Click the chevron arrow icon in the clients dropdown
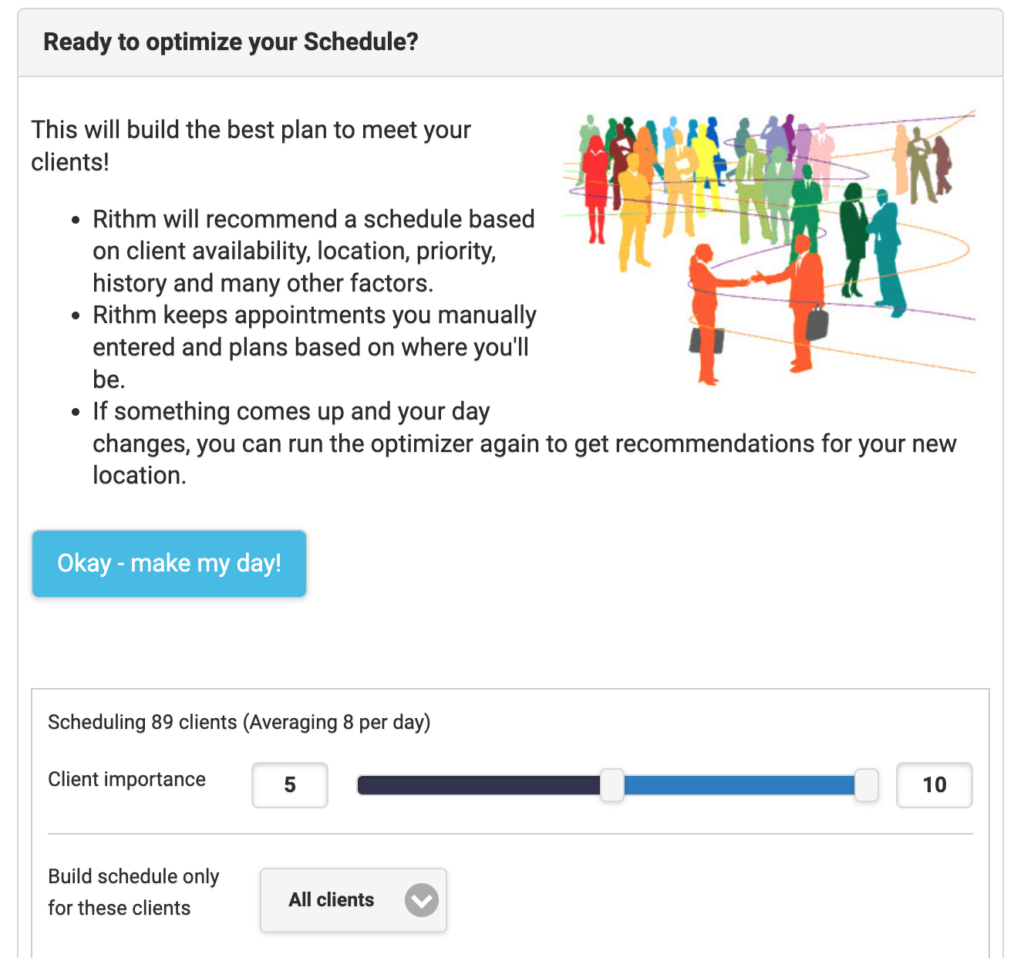This screenshot has width=1024, height=958. [x=421, y=900]
